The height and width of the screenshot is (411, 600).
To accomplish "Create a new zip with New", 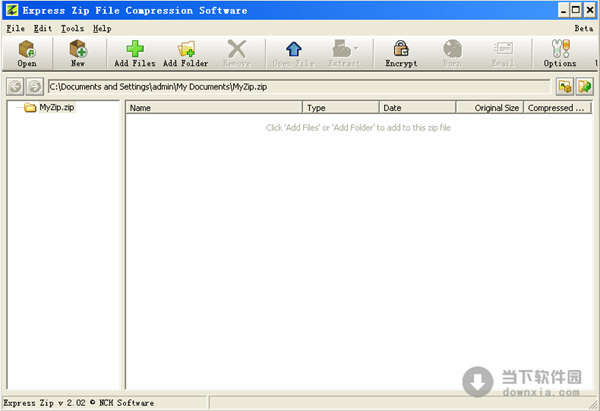I will click(78, 53).
